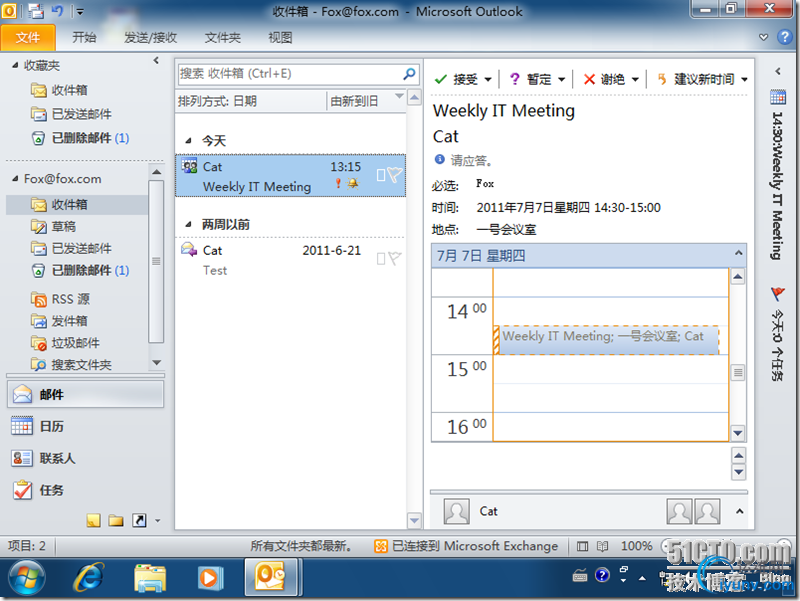Collapse the 收藏夹 group
The image size is (800, 601).
15,65
